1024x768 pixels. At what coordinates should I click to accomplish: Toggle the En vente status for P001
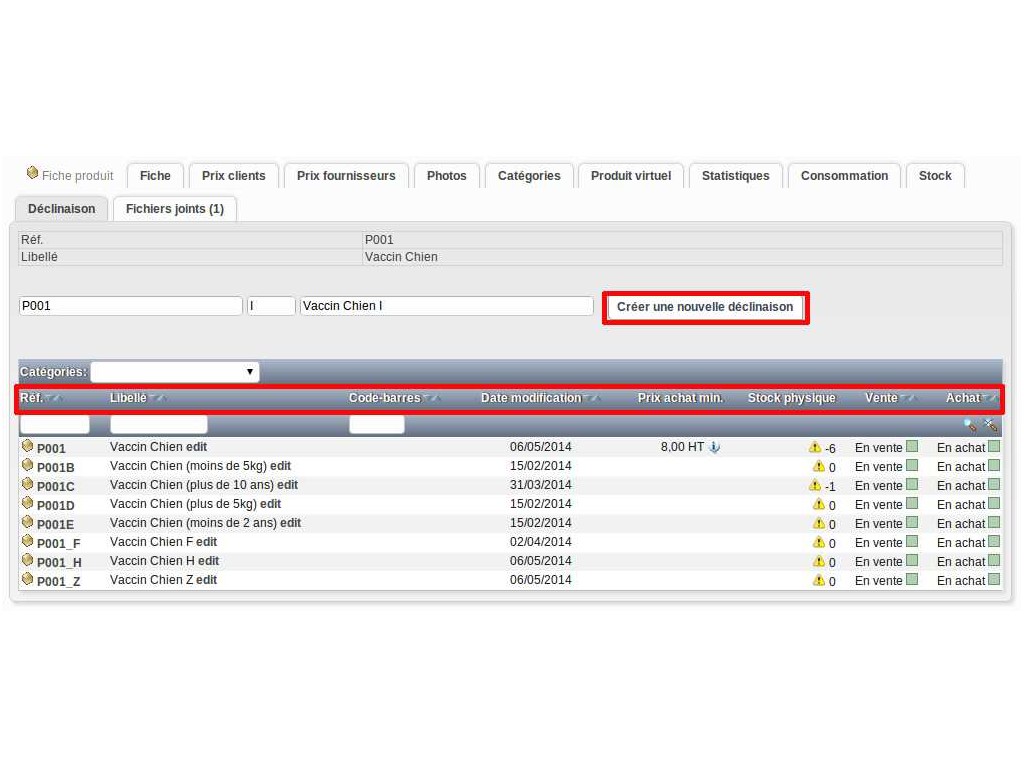pos(911,447)
